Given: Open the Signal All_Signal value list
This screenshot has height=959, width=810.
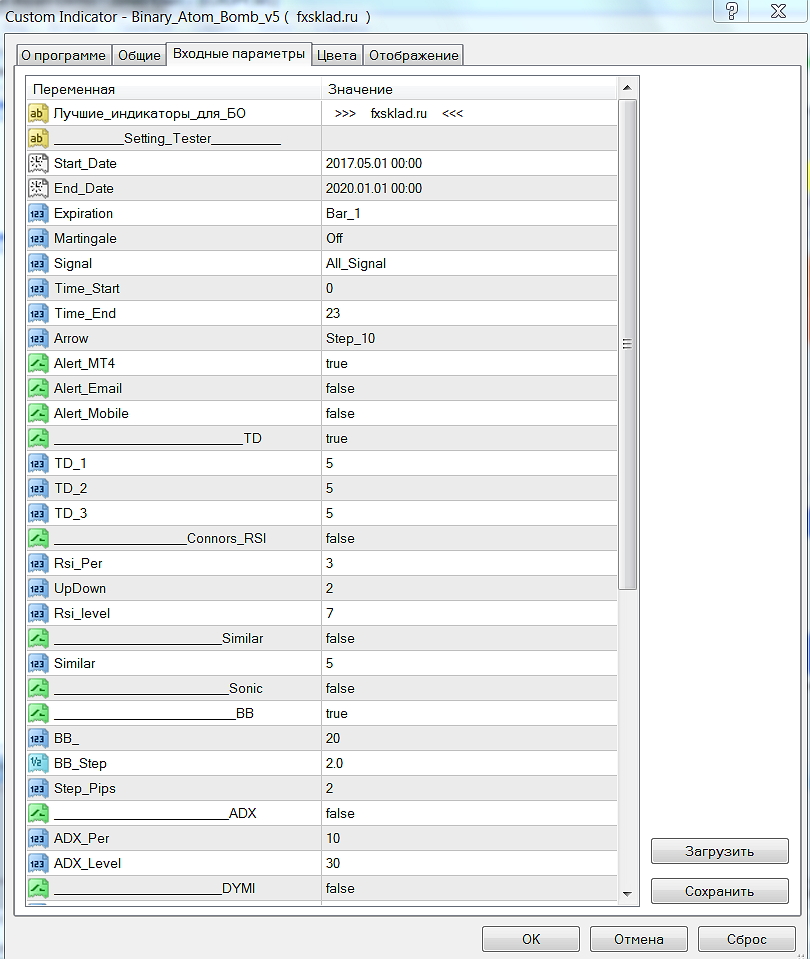Looking at the screenshot, I should tap(469, 264).
